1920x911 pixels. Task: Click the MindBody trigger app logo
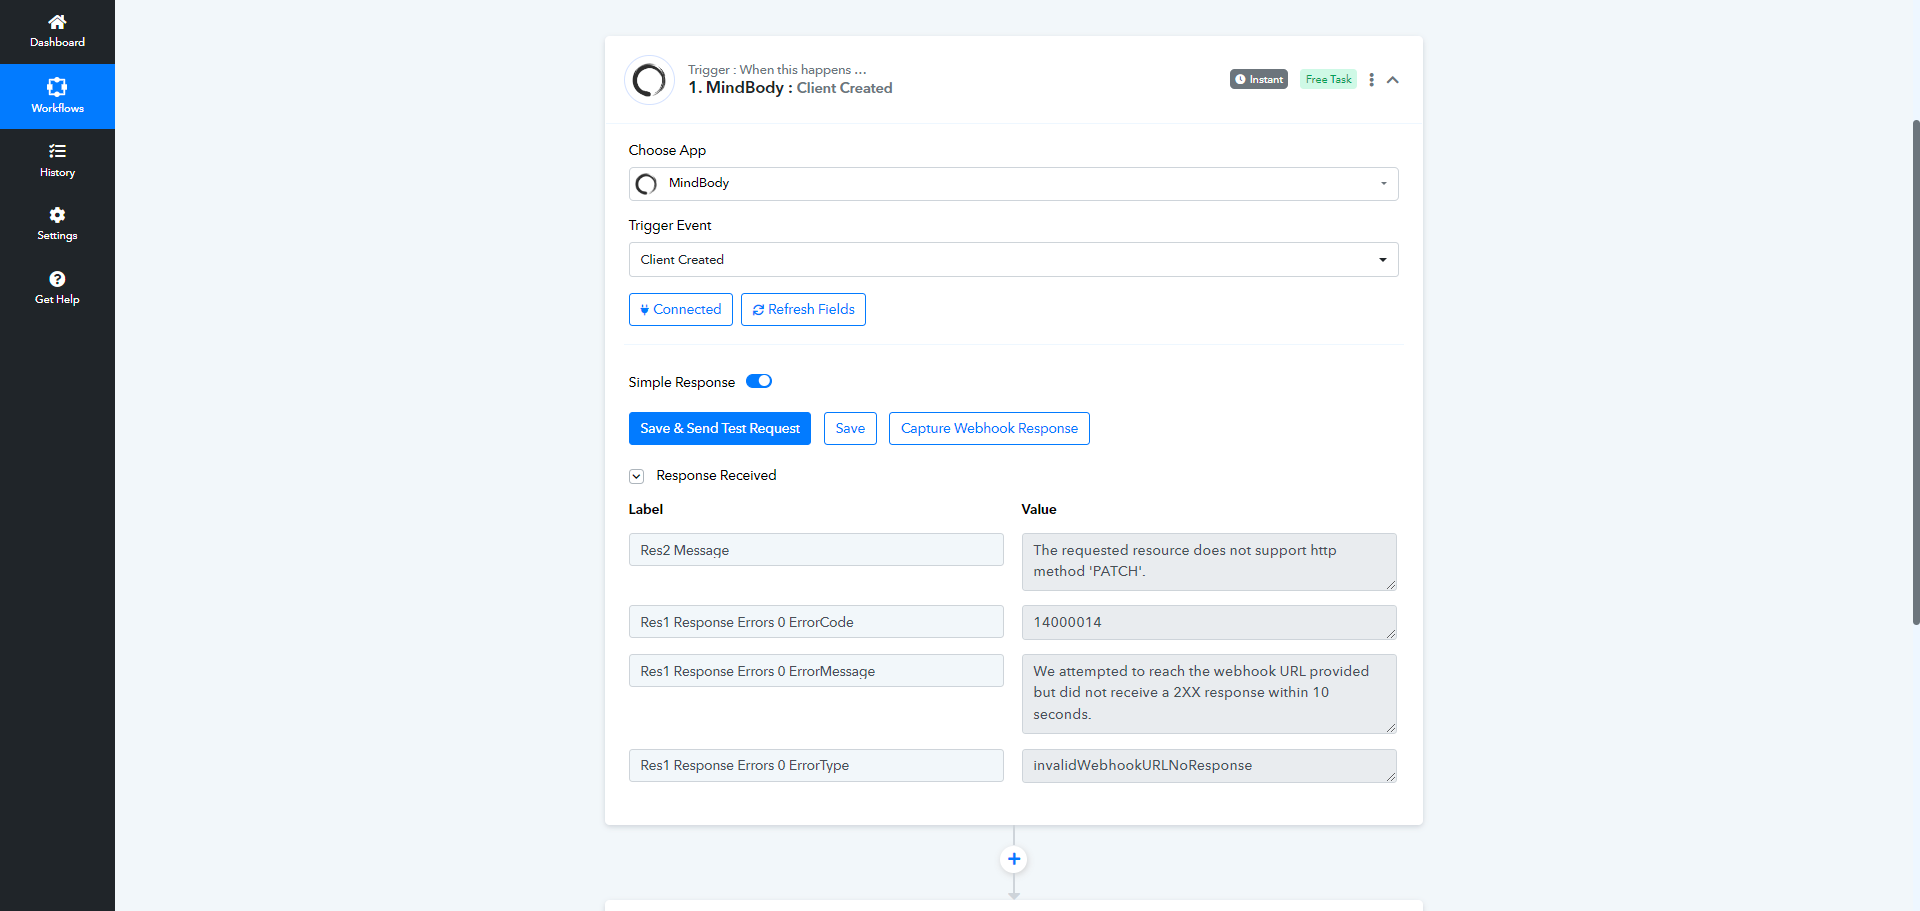click(x=649, y=80)
